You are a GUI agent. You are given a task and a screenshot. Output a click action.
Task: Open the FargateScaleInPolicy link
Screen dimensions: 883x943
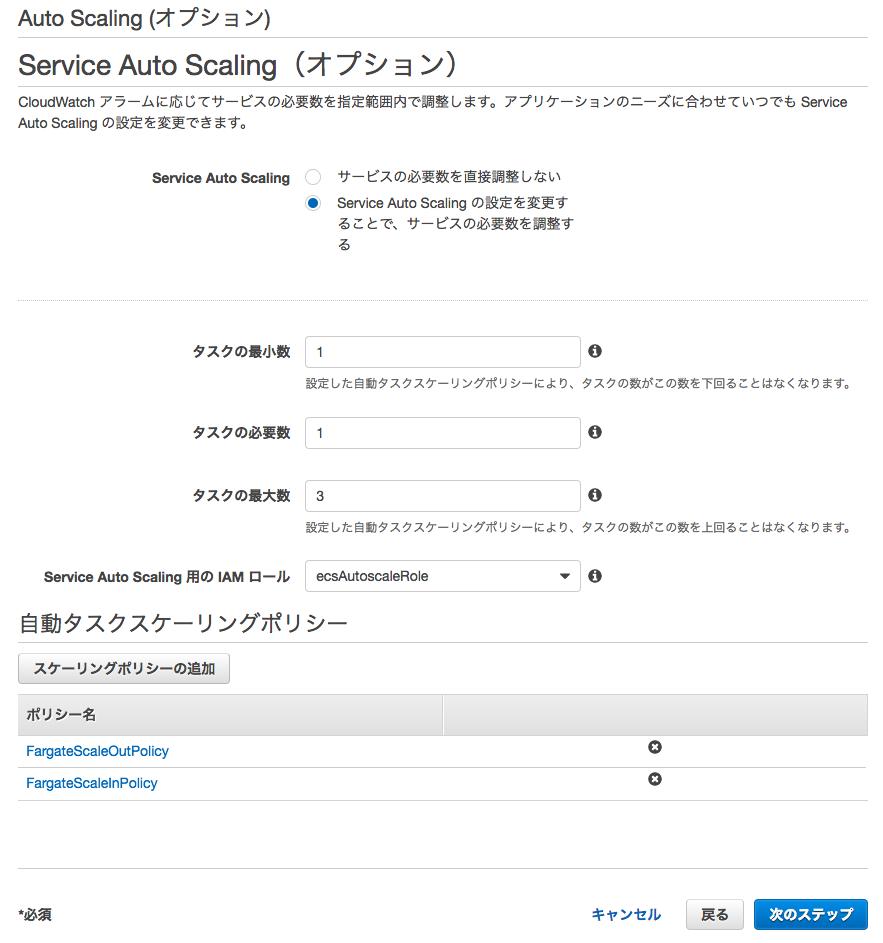(x=92, y=783)
